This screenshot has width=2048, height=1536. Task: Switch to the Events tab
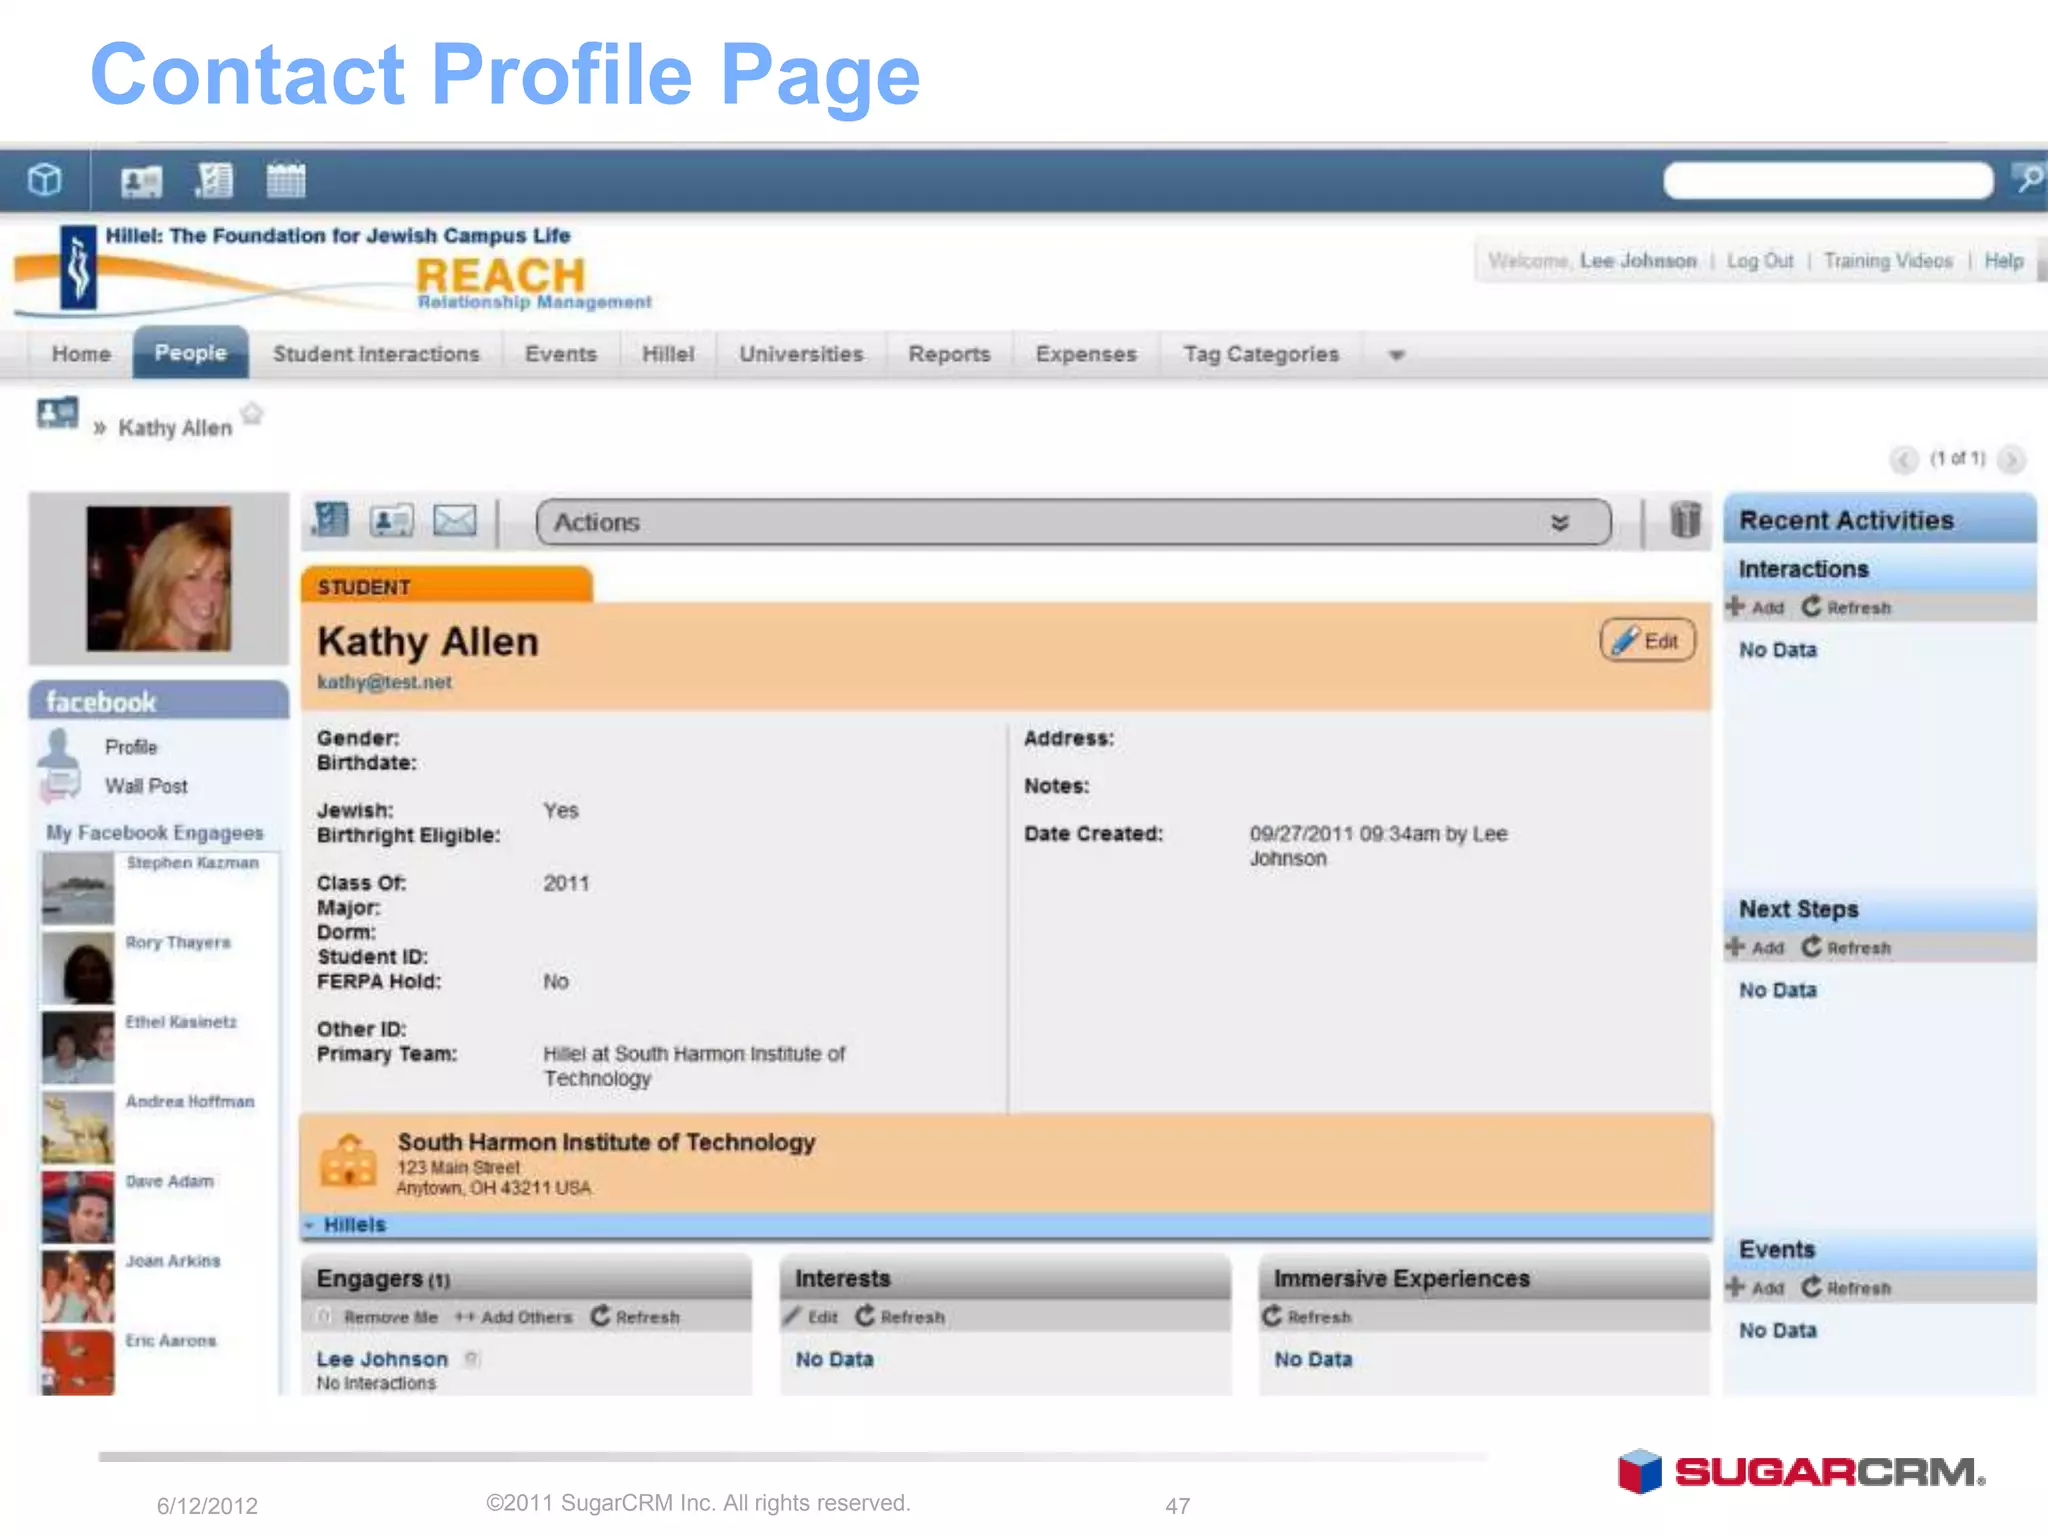click(x=560, y=354)
